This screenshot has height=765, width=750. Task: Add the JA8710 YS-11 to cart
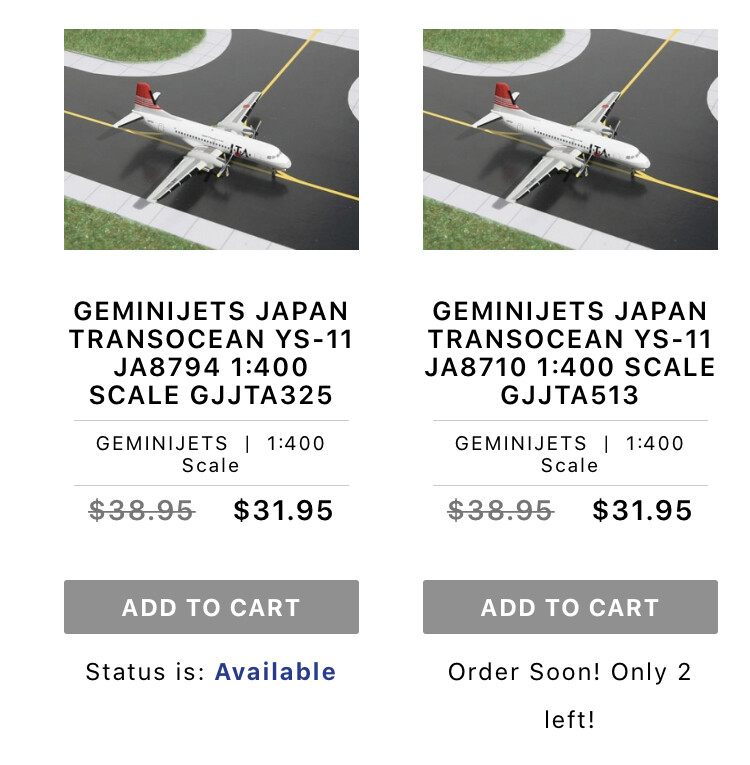570,607
